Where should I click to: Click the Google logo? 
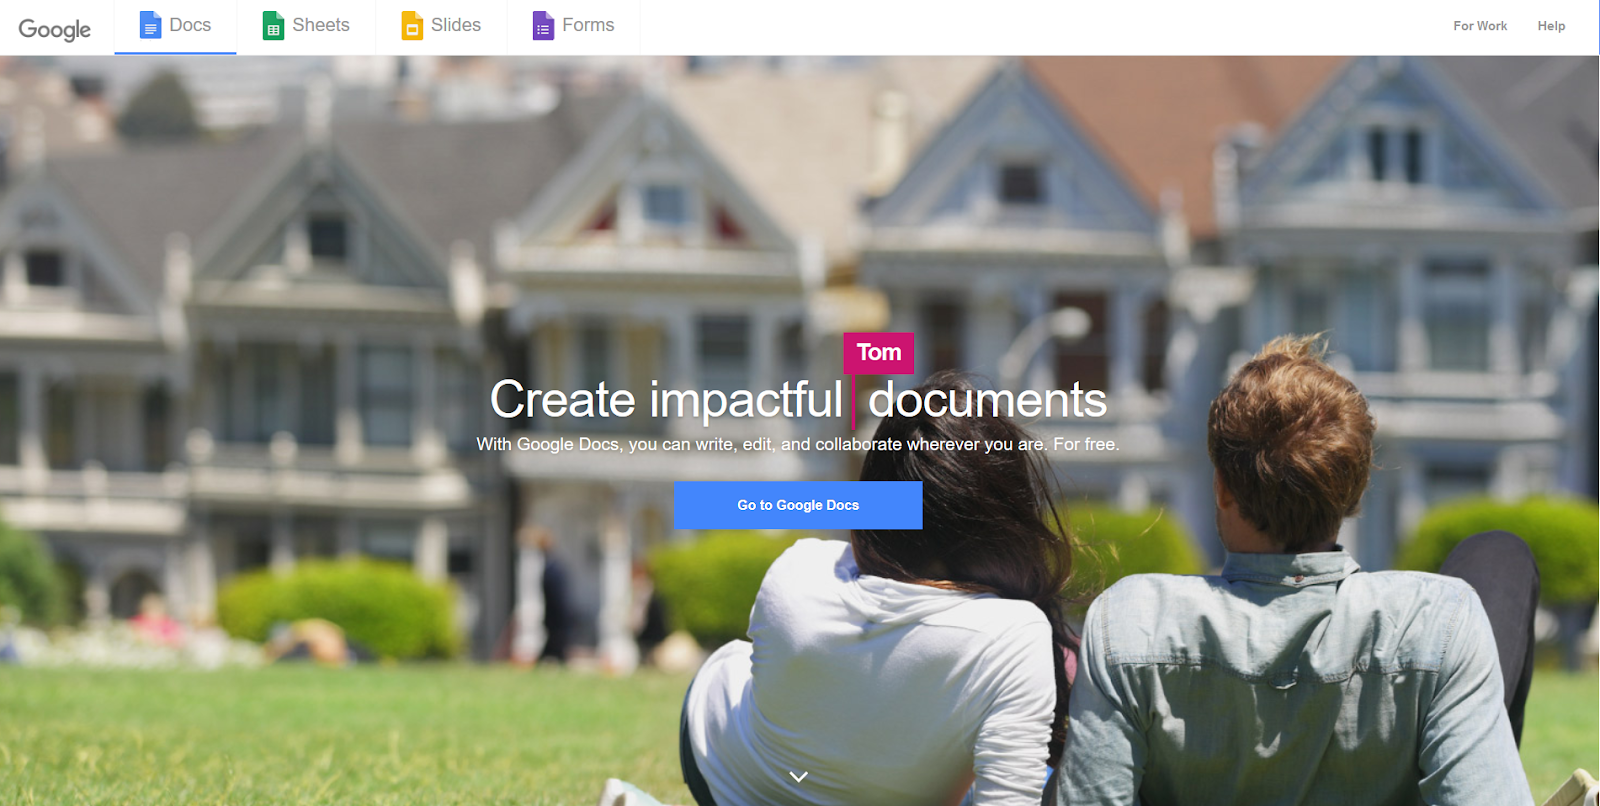[54, 29]
